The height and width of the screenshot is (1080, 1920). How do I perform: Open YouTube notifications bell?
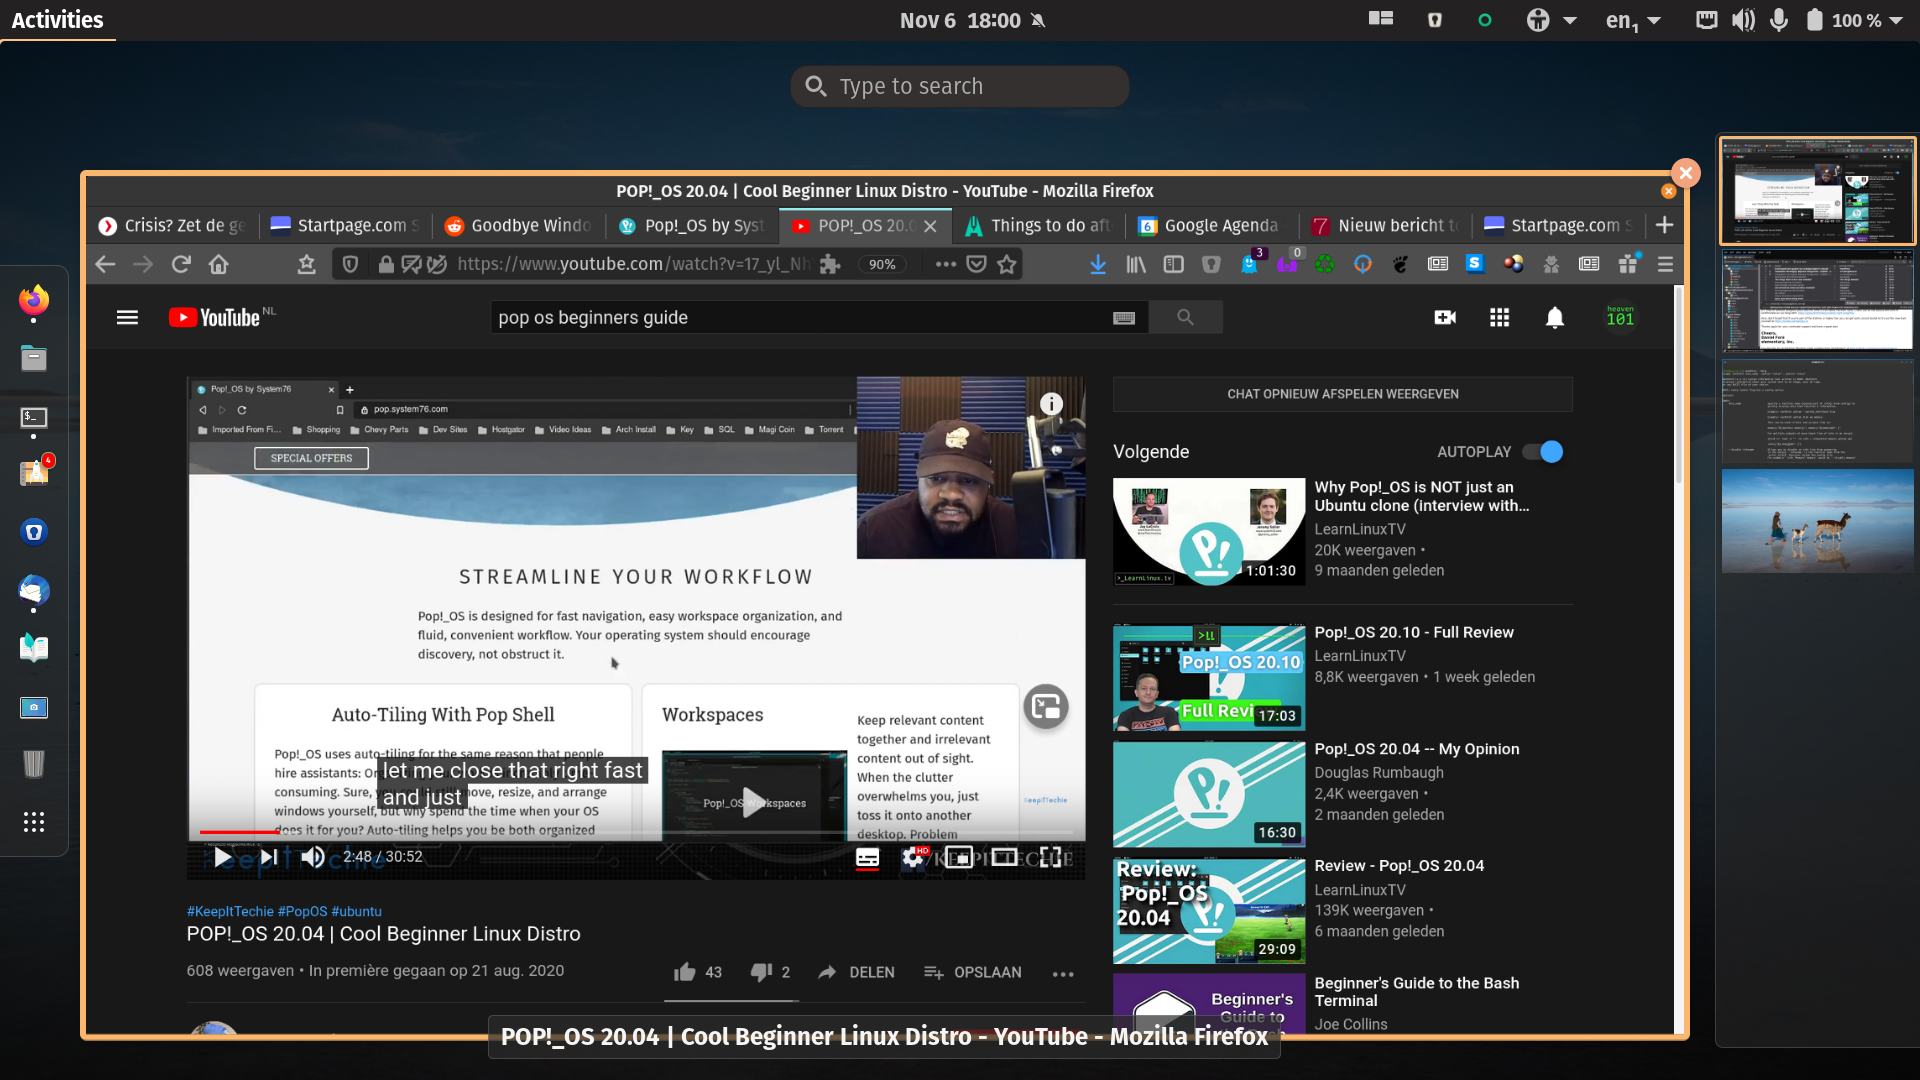1555,317
